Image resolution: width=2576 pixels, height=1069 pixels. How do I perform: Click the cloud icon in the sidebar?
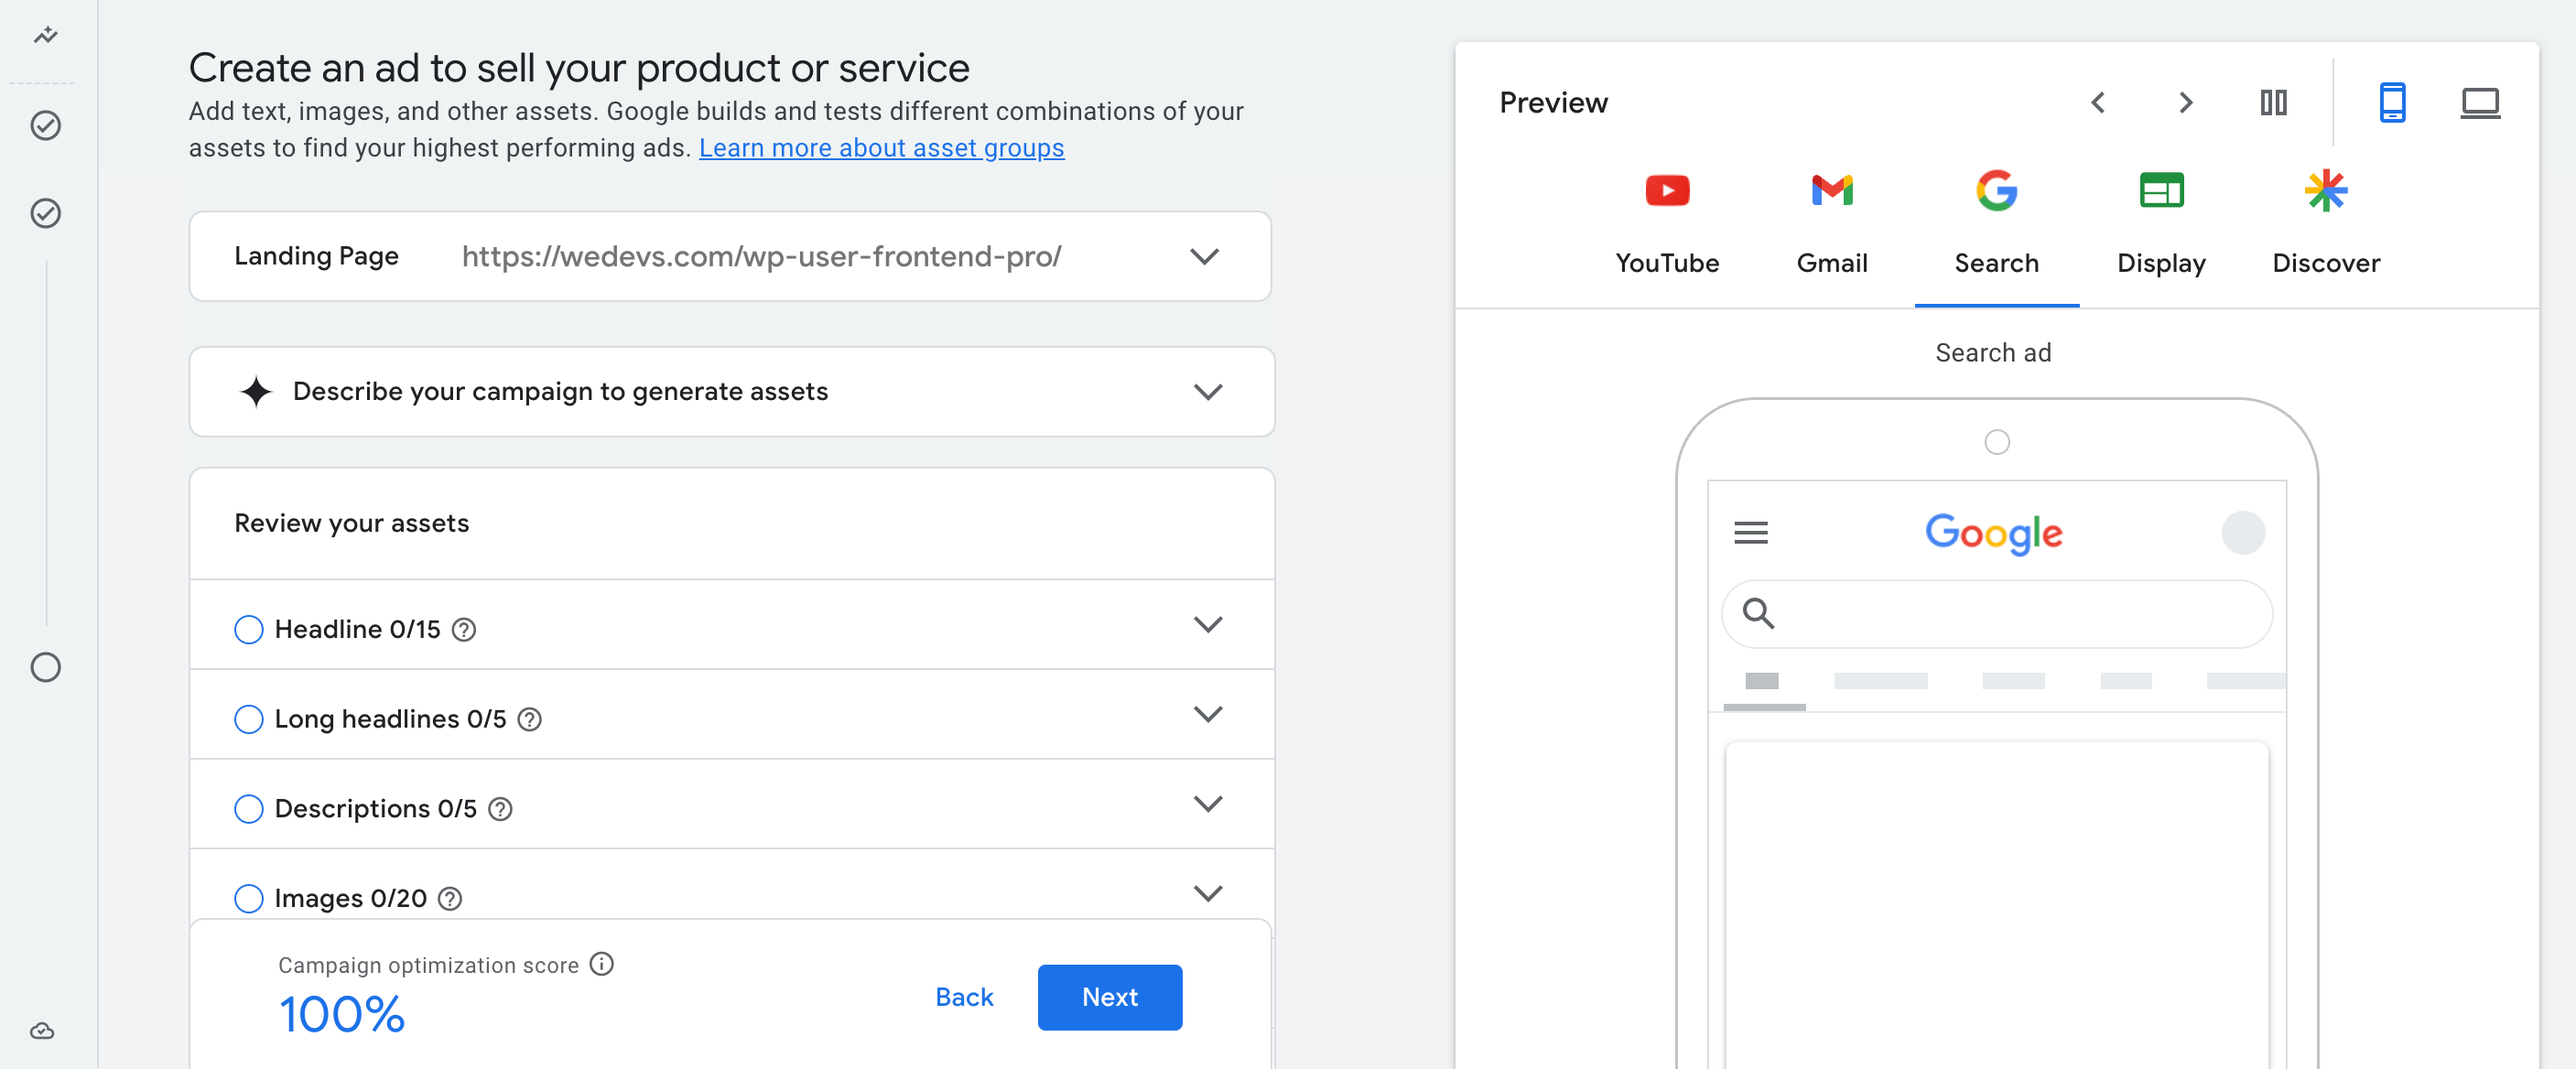42,1031
